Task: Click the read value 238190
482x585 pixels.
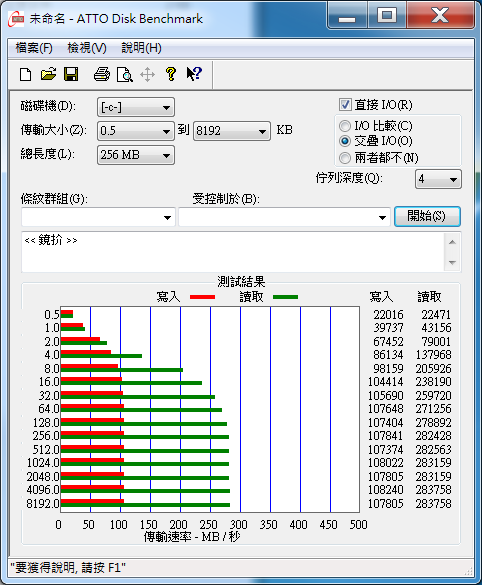Action: 434,382
